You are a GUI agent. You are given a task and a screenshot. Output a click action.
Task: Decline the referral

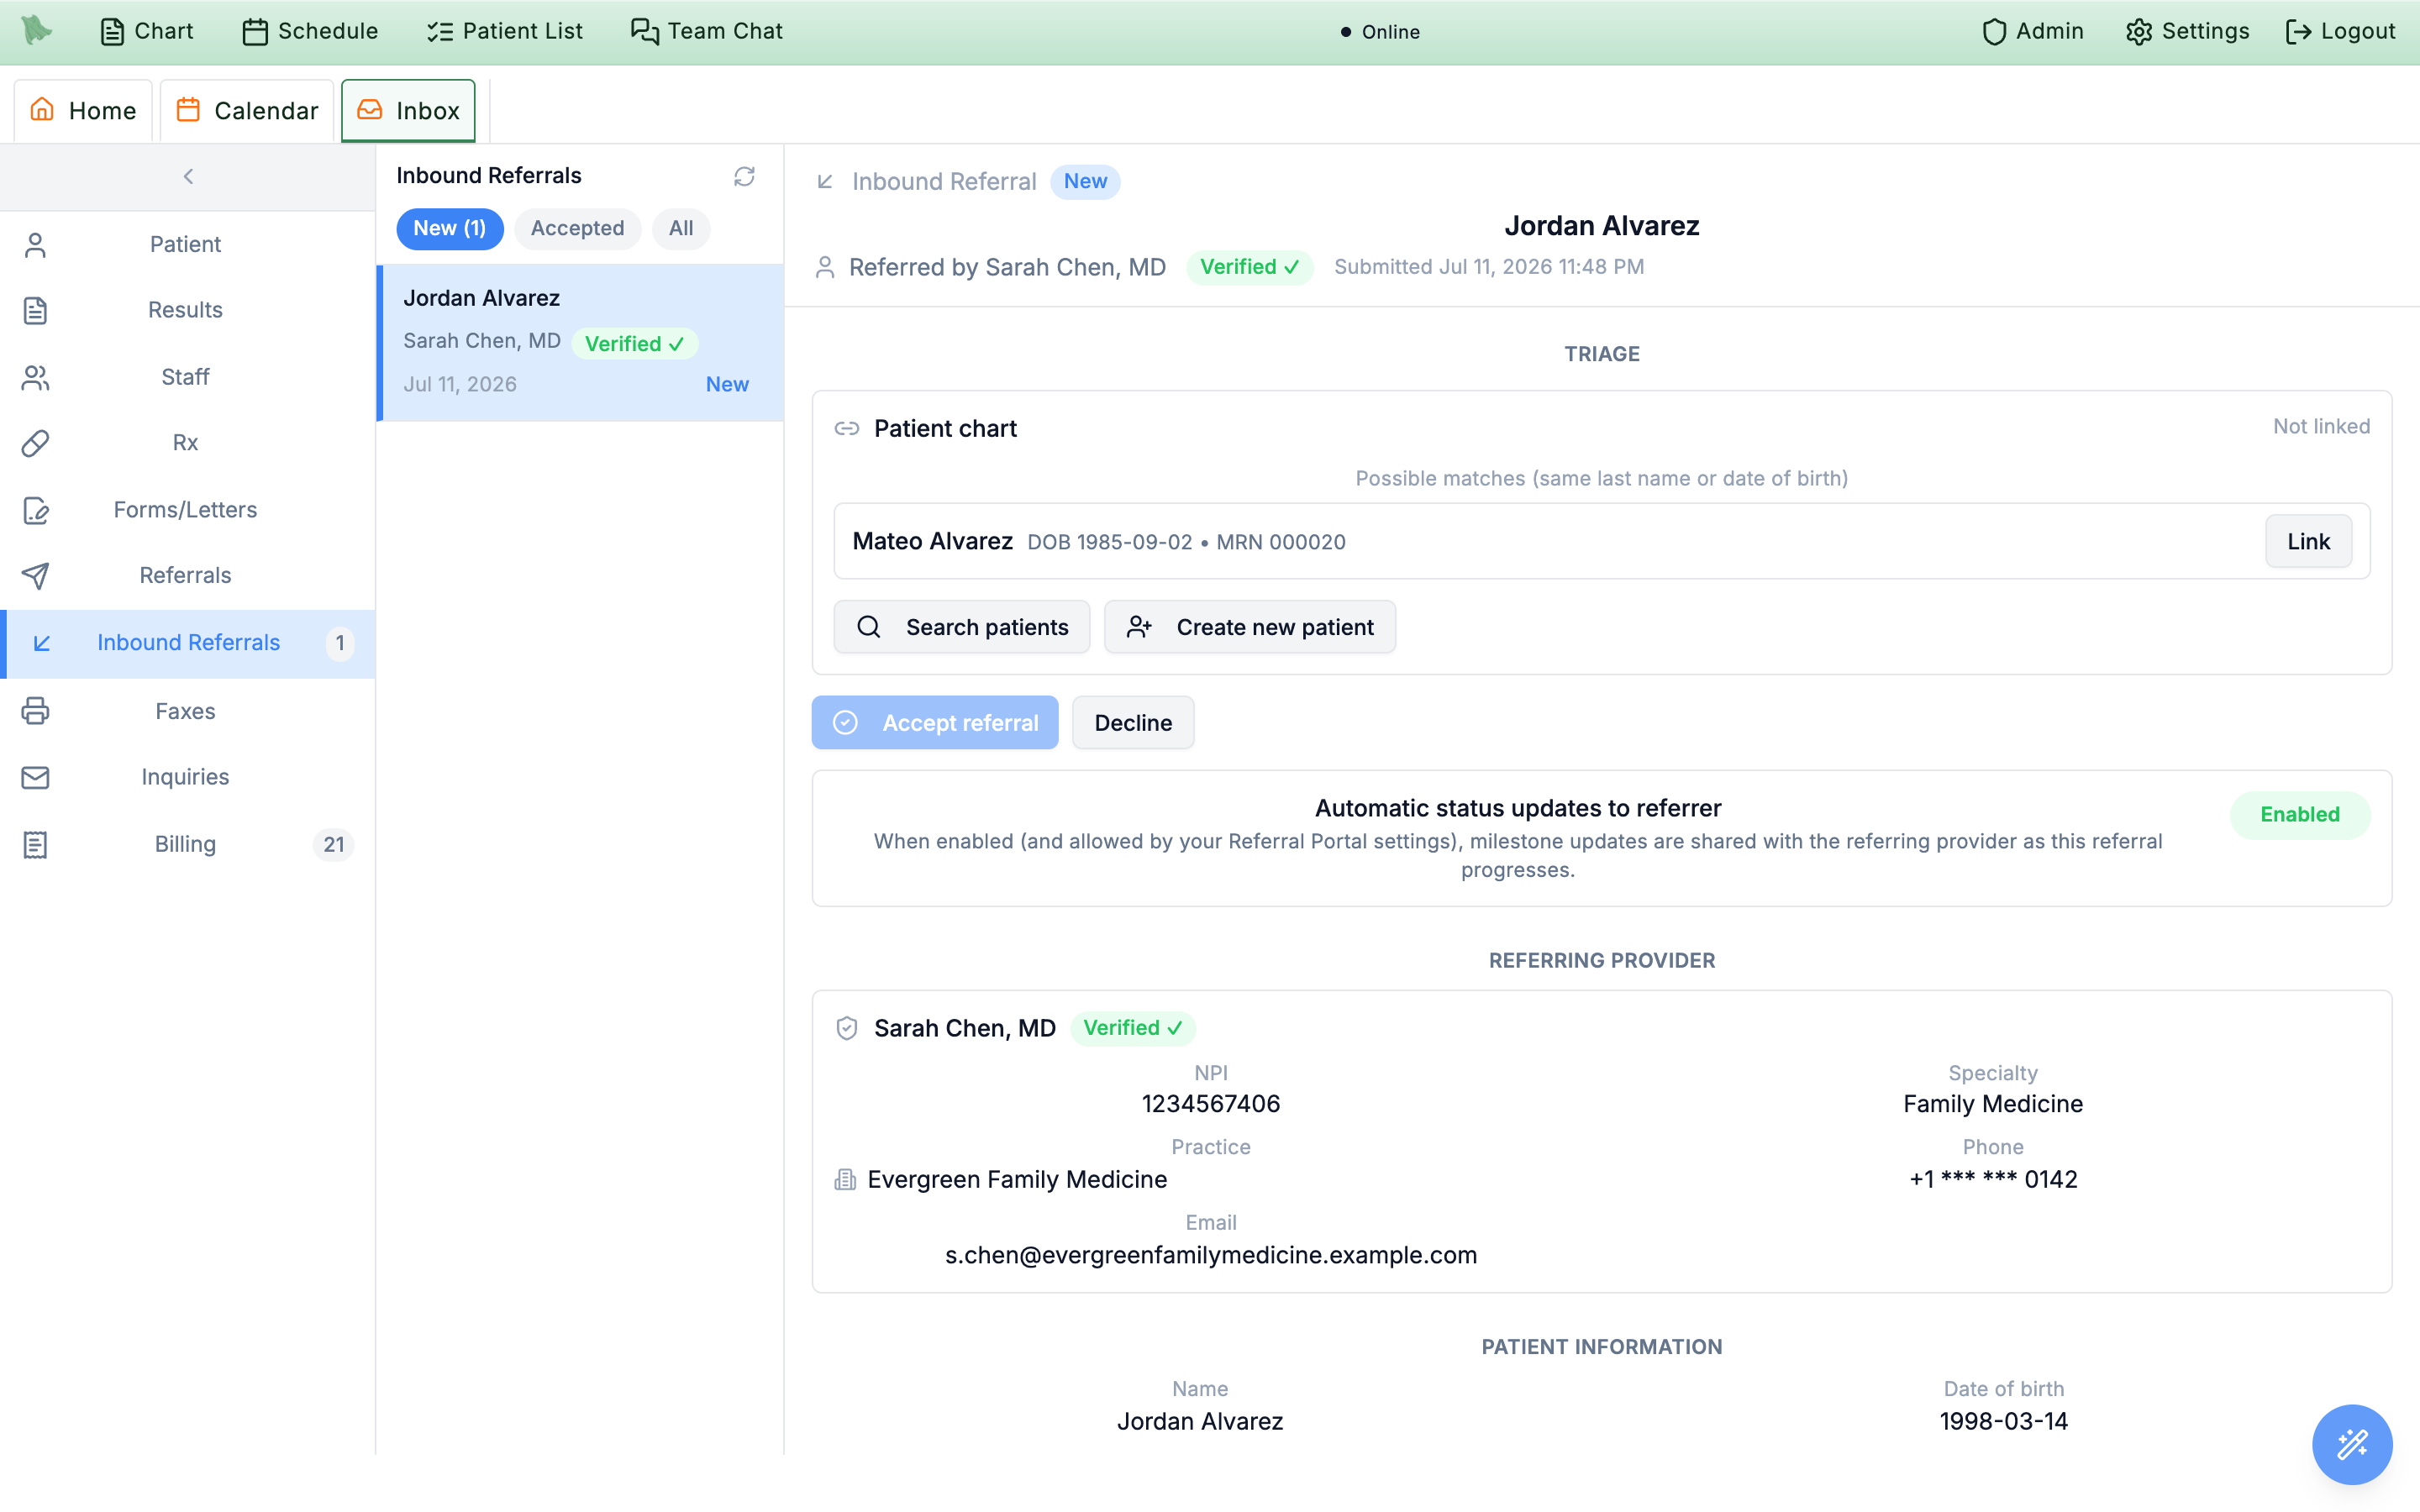click(x=1133, y=723)
